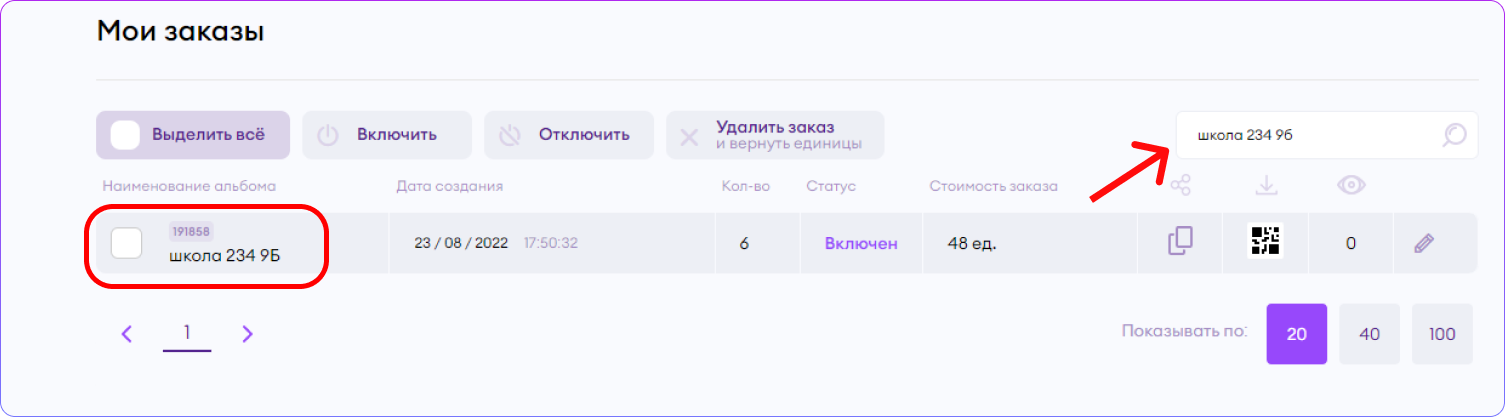Click the download column header icon
This screenshot has width=1505, height=417.
[x=1267, y=185]
